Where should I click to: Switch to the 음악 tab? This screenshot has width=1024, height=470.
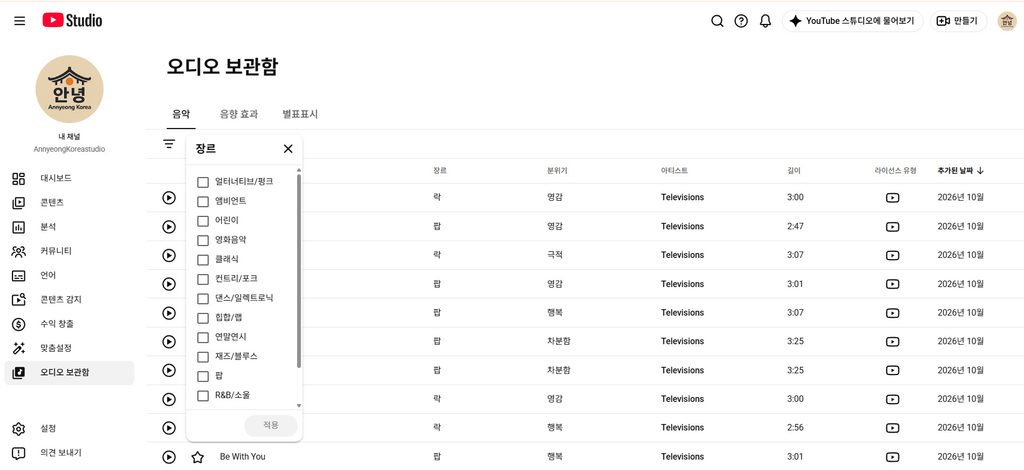[181, 114]
